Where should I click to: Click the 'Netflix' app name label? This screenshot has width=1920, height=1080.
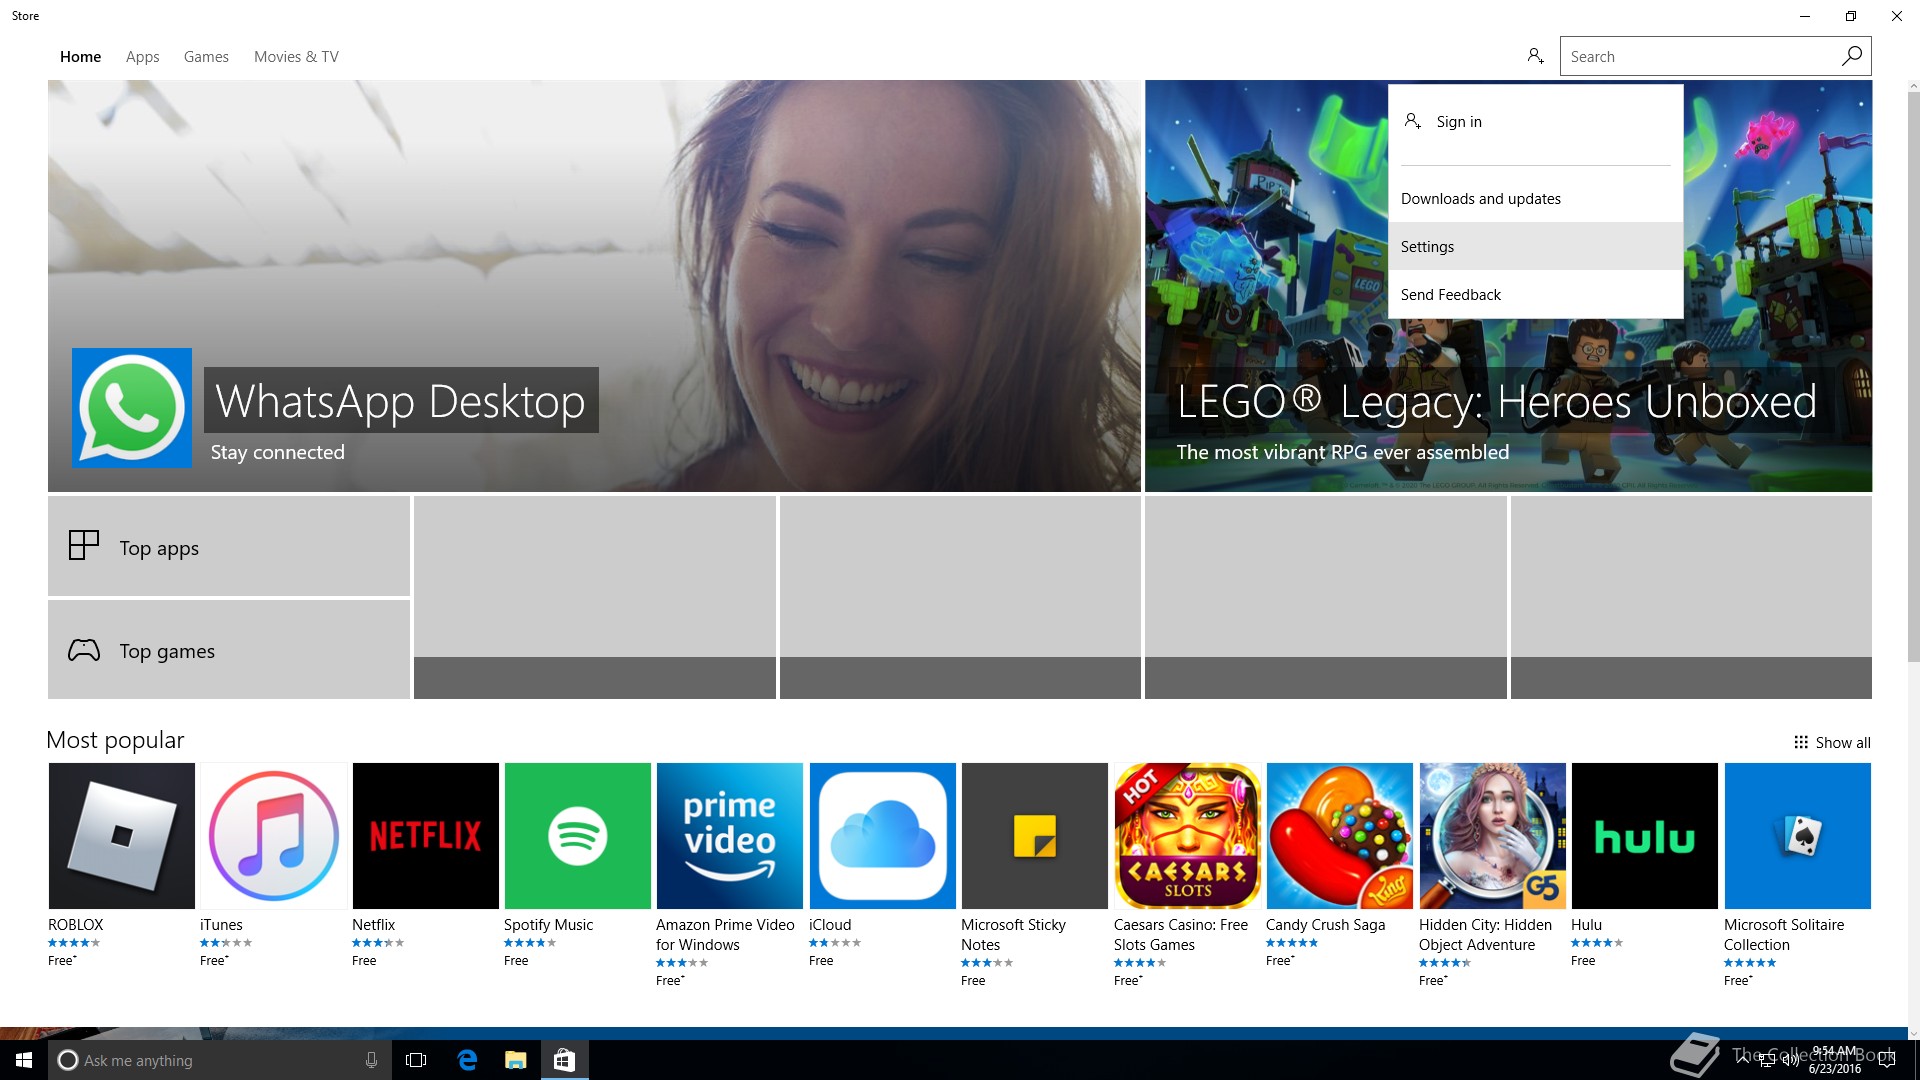(373, 925)
